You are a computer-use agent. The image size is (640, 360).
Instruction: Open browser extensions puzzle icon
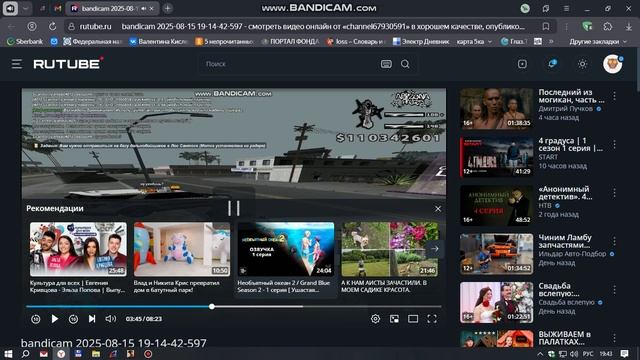[x=607, y=27]
